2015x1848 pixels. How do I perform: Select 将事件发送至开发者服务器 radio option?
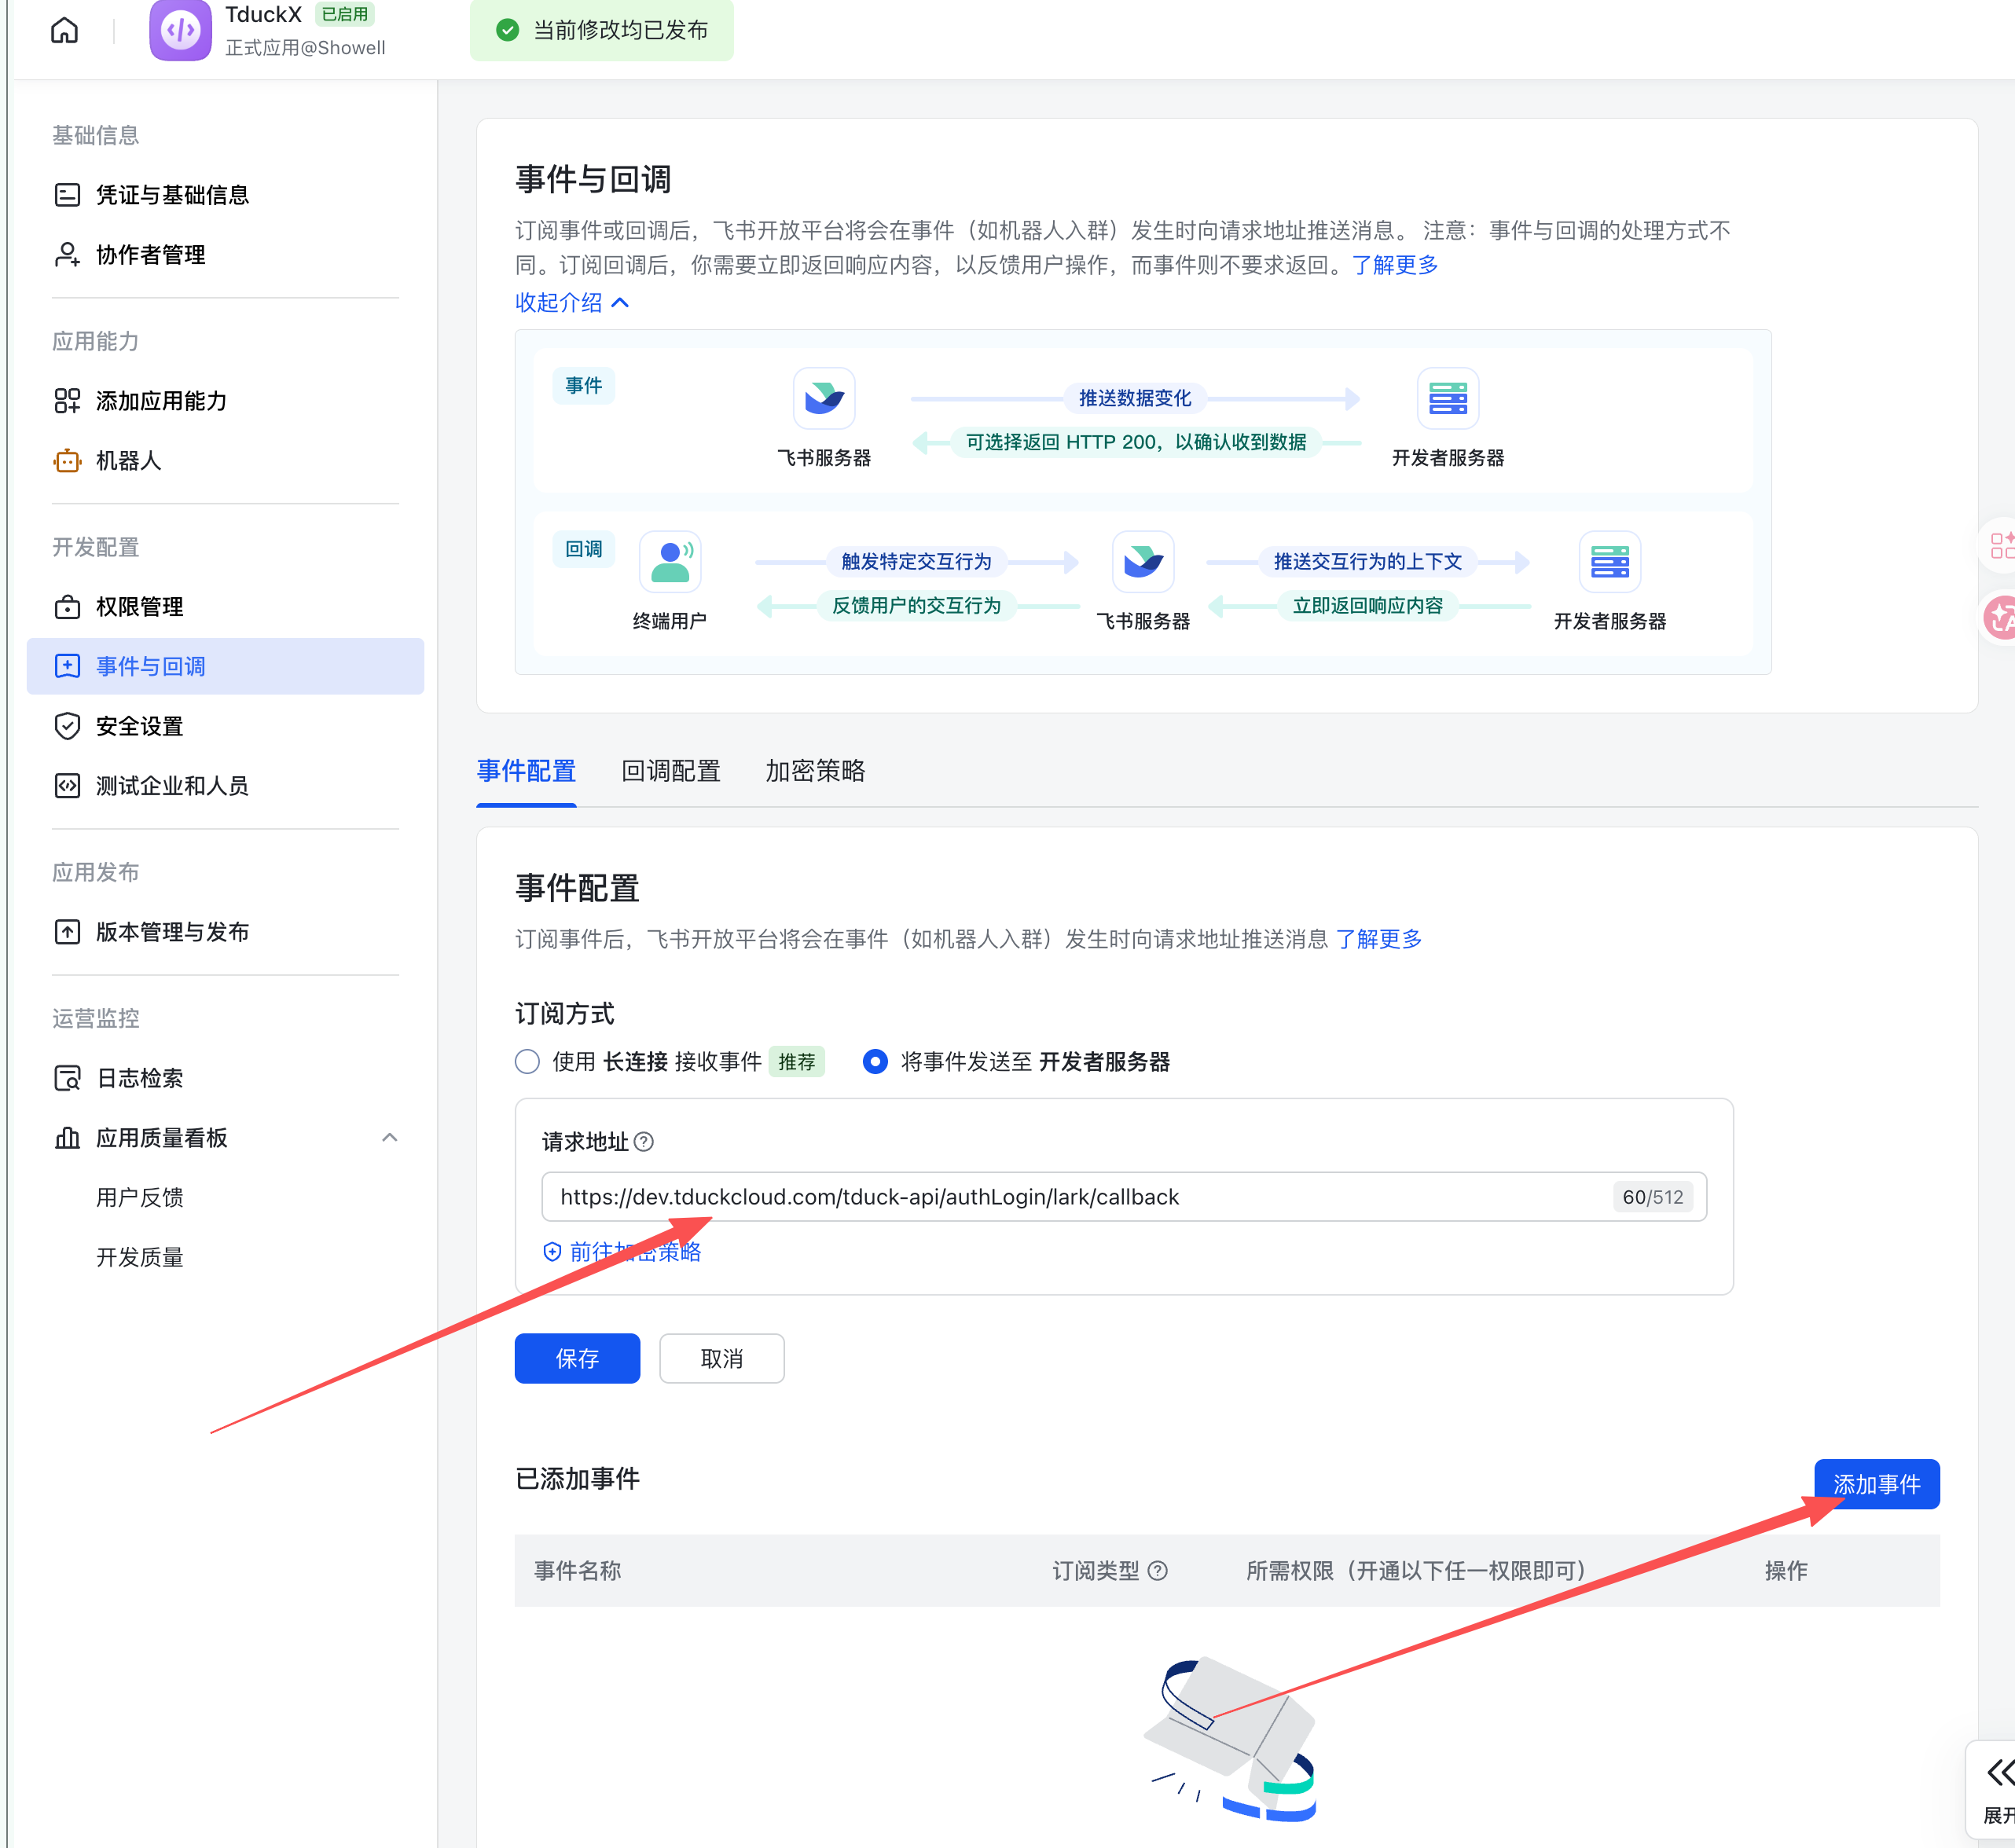[875, 1062]
